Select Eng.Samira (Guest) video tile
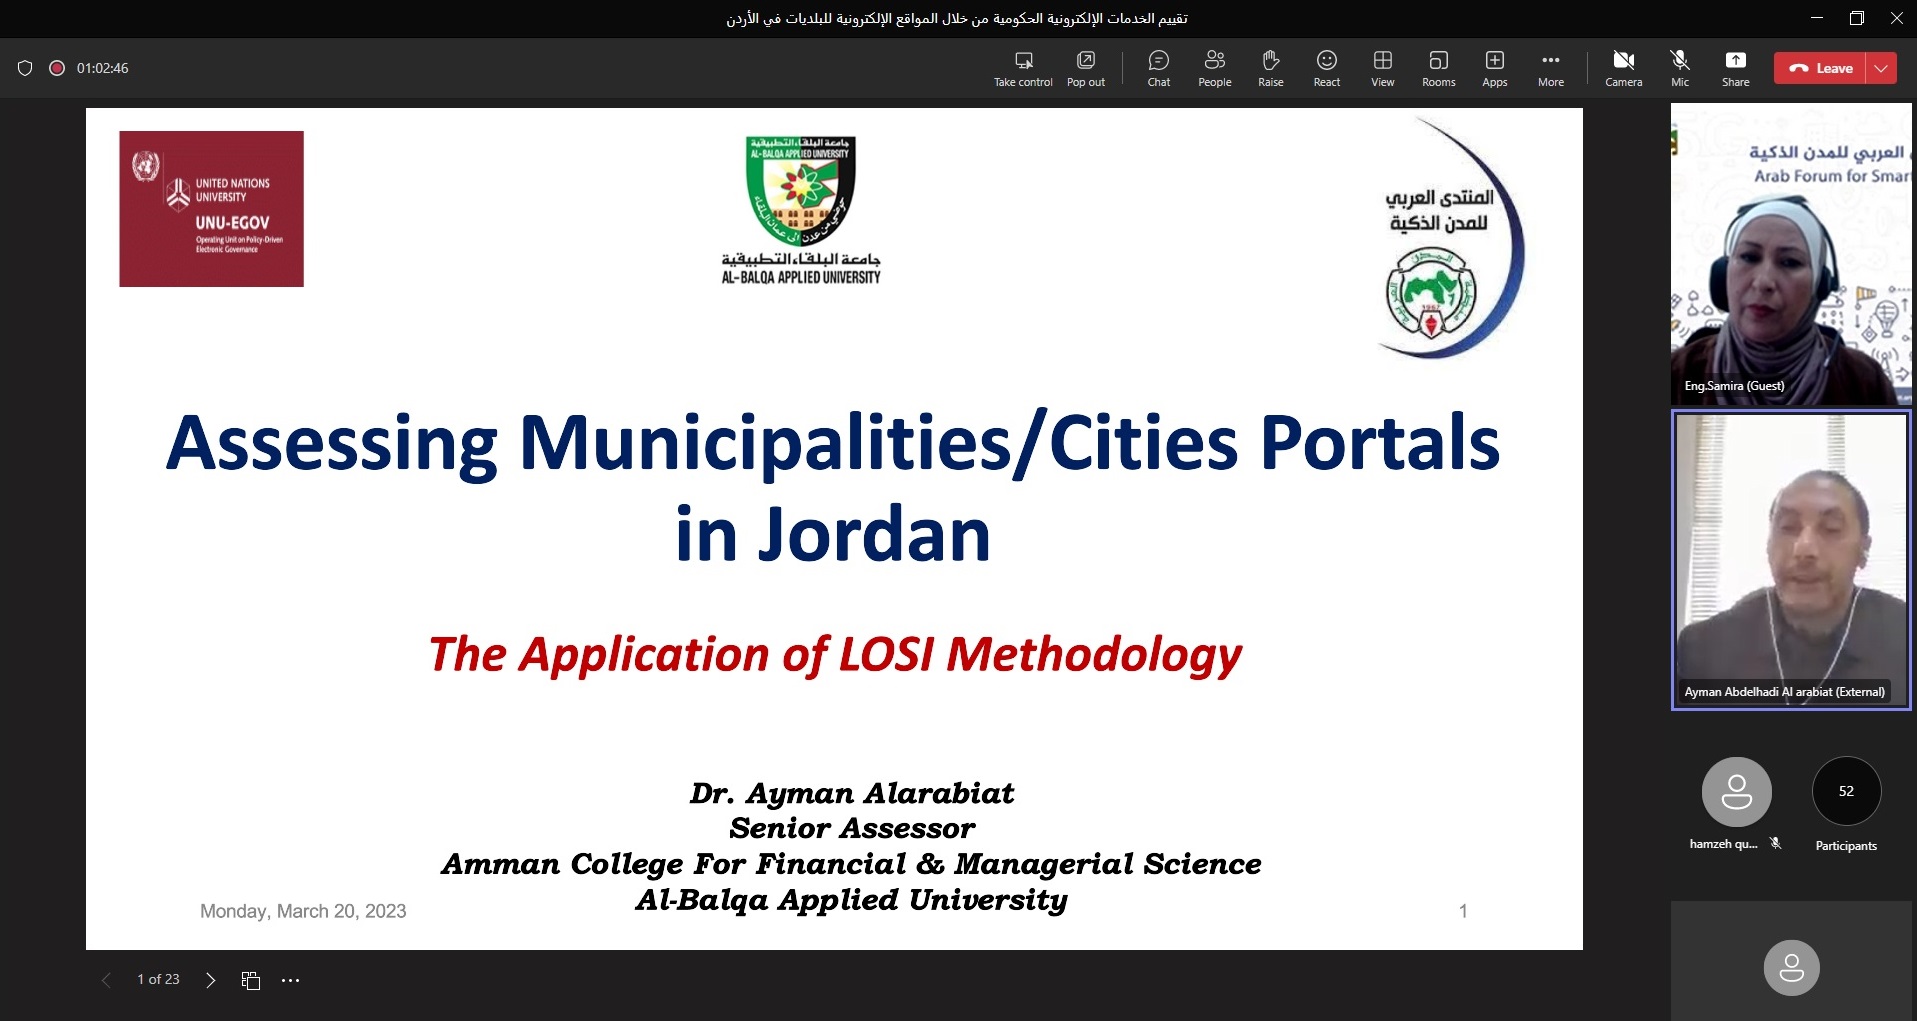Image resolution: width=1917 pixels, height=1021 pixels. pos(1791,255)
